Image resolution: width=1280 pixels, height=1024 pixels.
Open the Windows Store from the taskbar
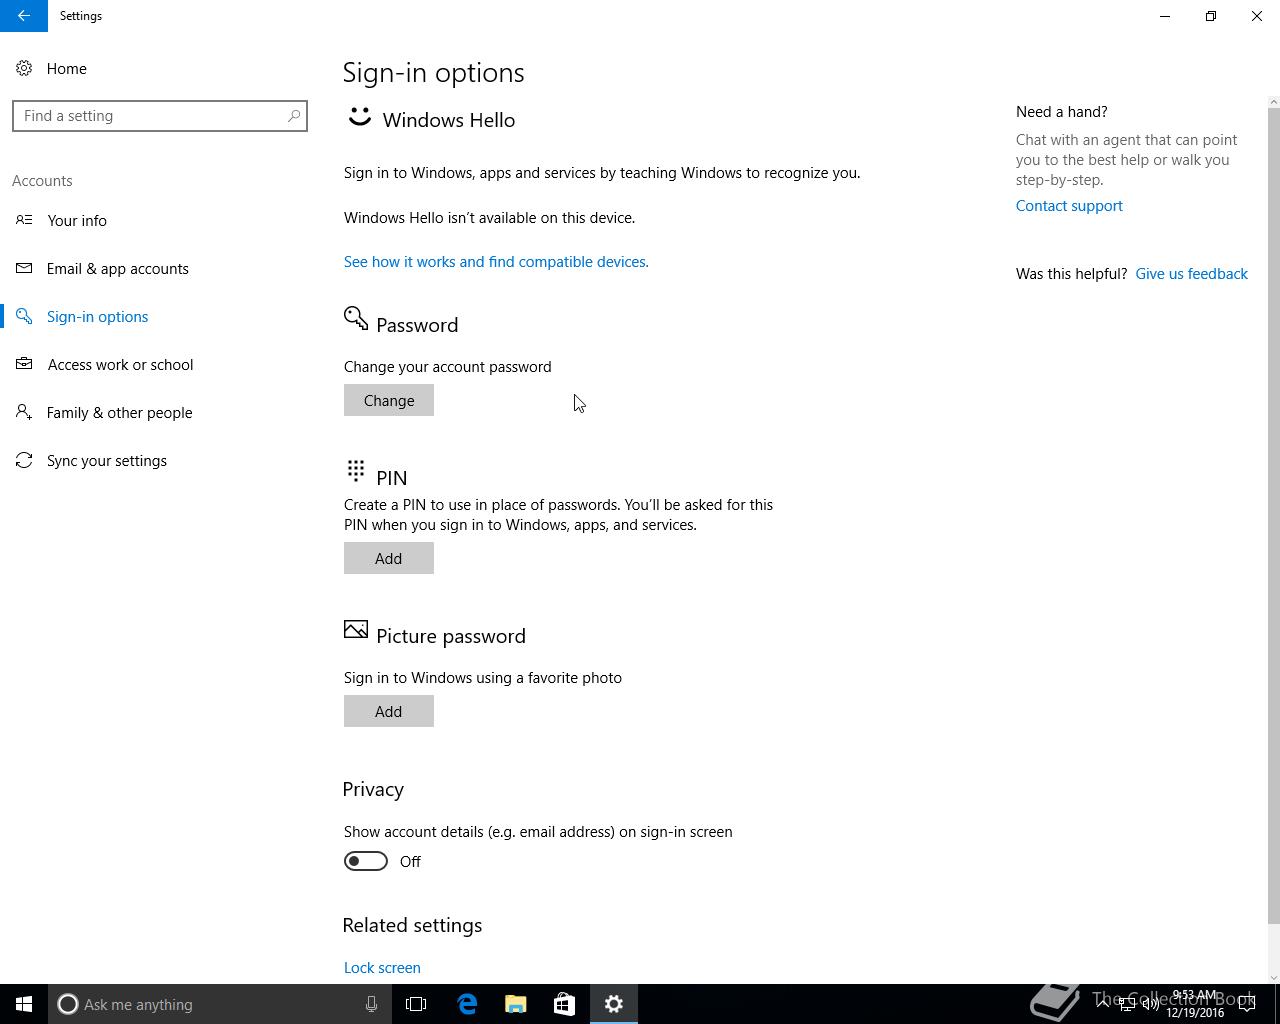click(x=564, y=1004)
